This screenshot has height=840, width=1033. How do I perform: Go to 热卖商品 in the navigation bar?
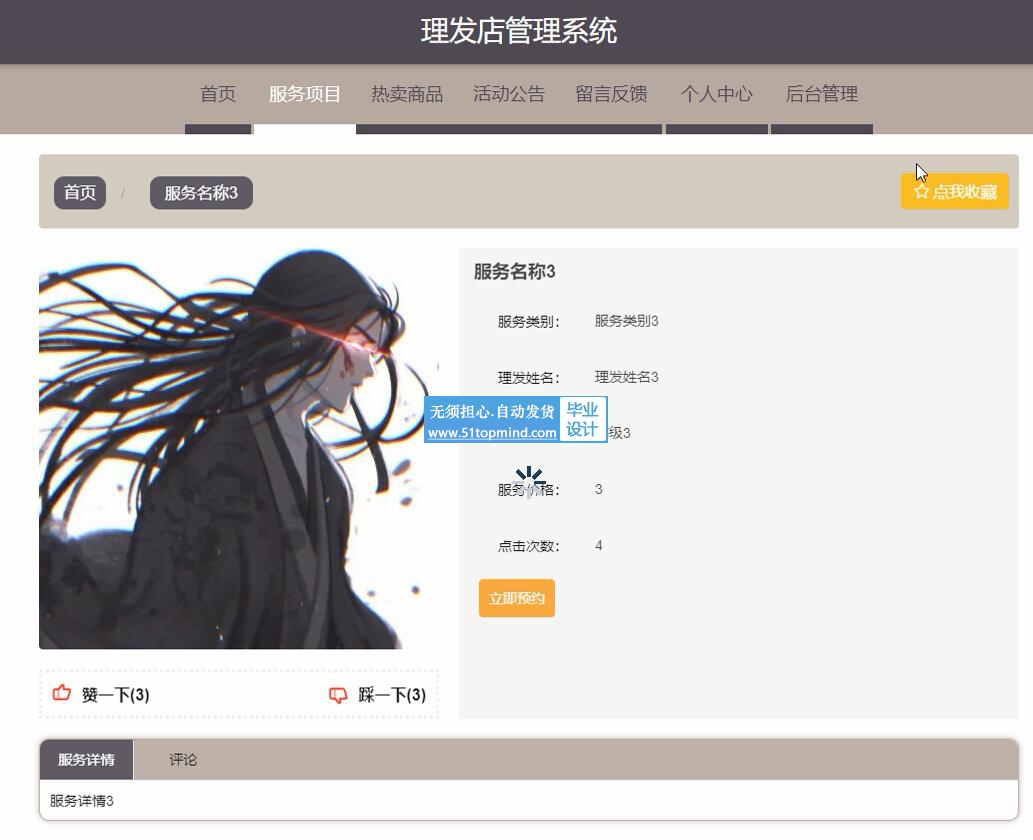click(406, 94)
